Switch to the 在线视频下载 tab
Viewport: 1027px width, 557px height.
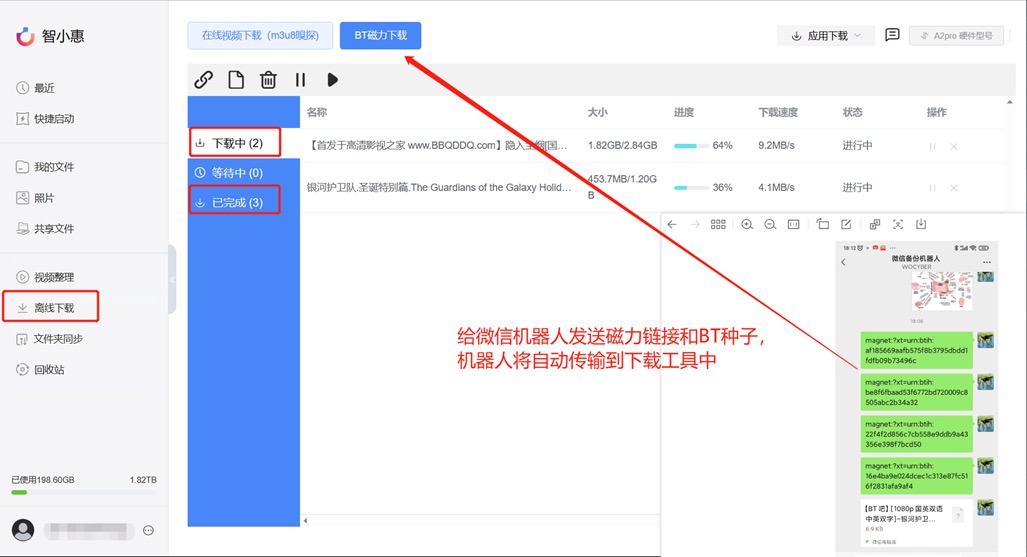(x=260, y=35)
